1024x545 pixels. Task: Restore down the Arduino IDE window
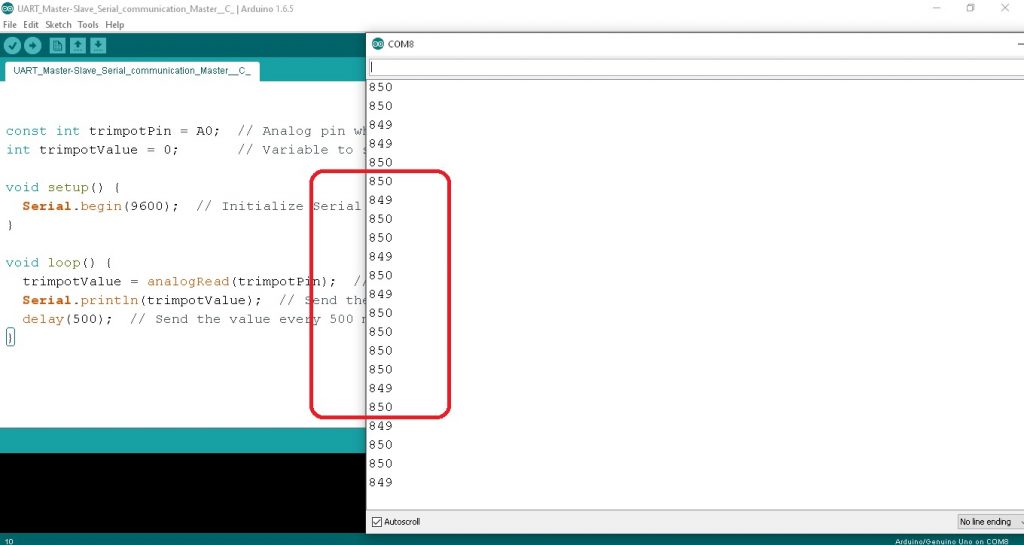click(970, 8)
